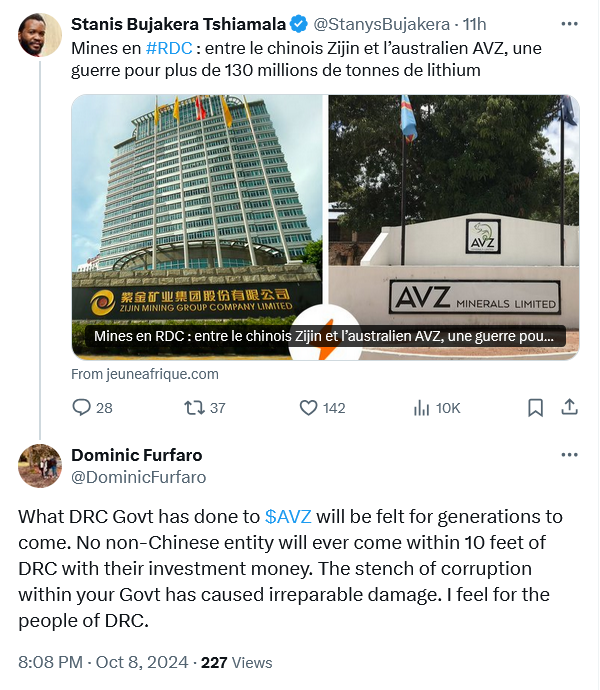Open the Dominic Furfaro display name

136,455
